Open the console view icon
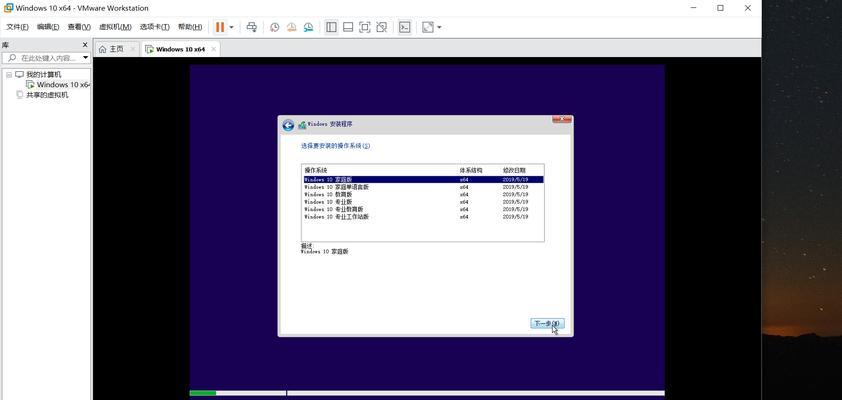 pyautogui.click(x=405, y=27)
